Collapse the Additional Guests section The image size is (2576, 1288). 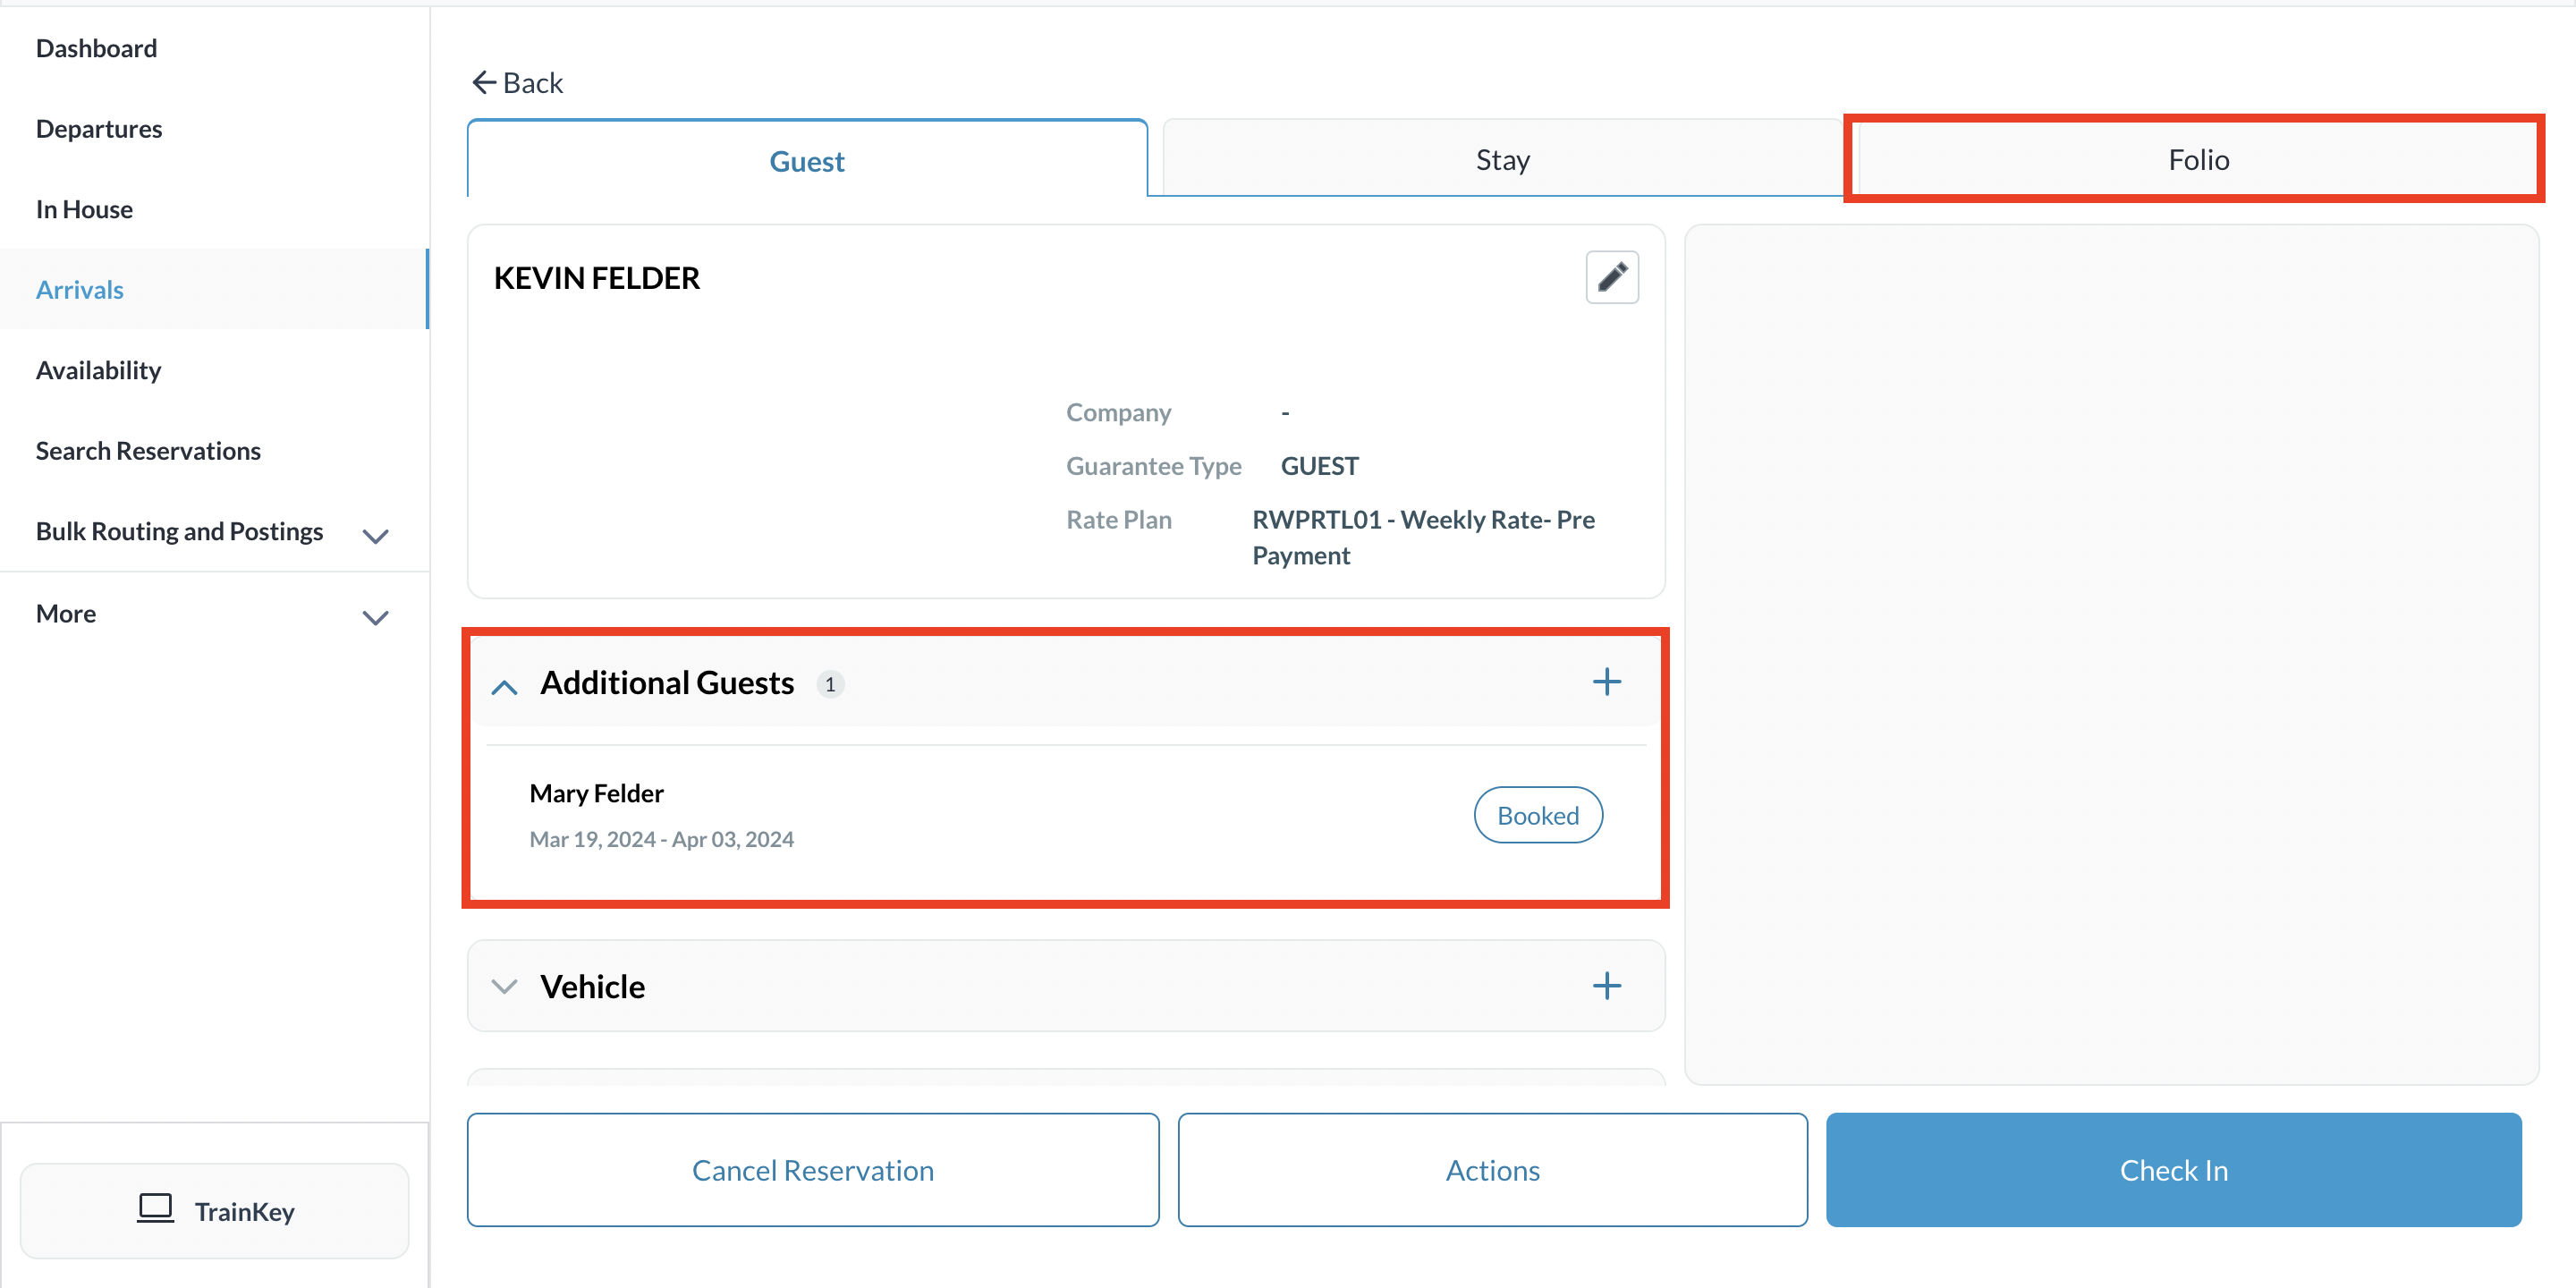[505, 687]
